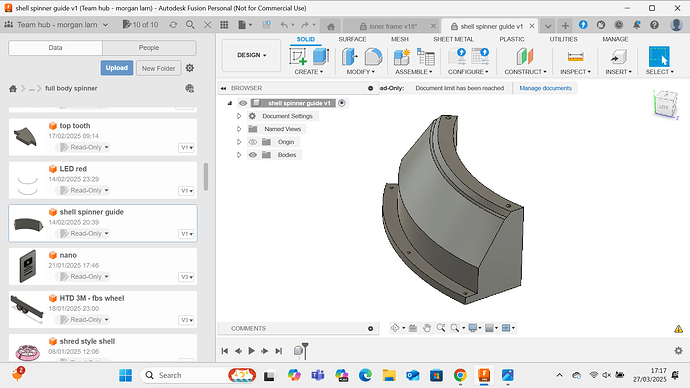Image resolution: width=690 pixels, height=388 pixels.
Task: Click the Fillet icon in Modify group
Action: pos(373,57)
